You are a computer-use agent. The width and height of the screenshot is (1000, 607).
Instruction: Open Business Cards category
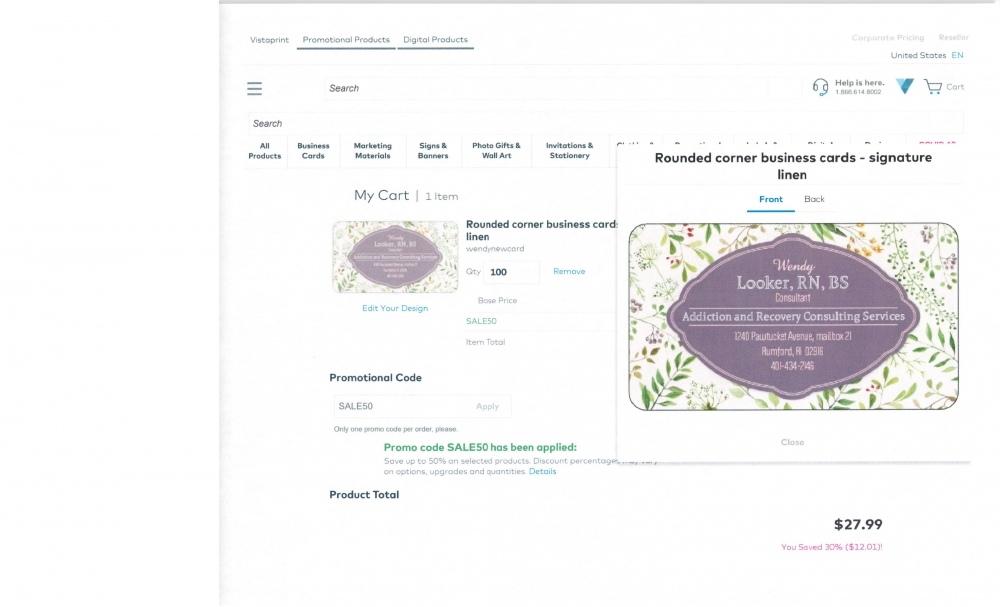point(313,151)
